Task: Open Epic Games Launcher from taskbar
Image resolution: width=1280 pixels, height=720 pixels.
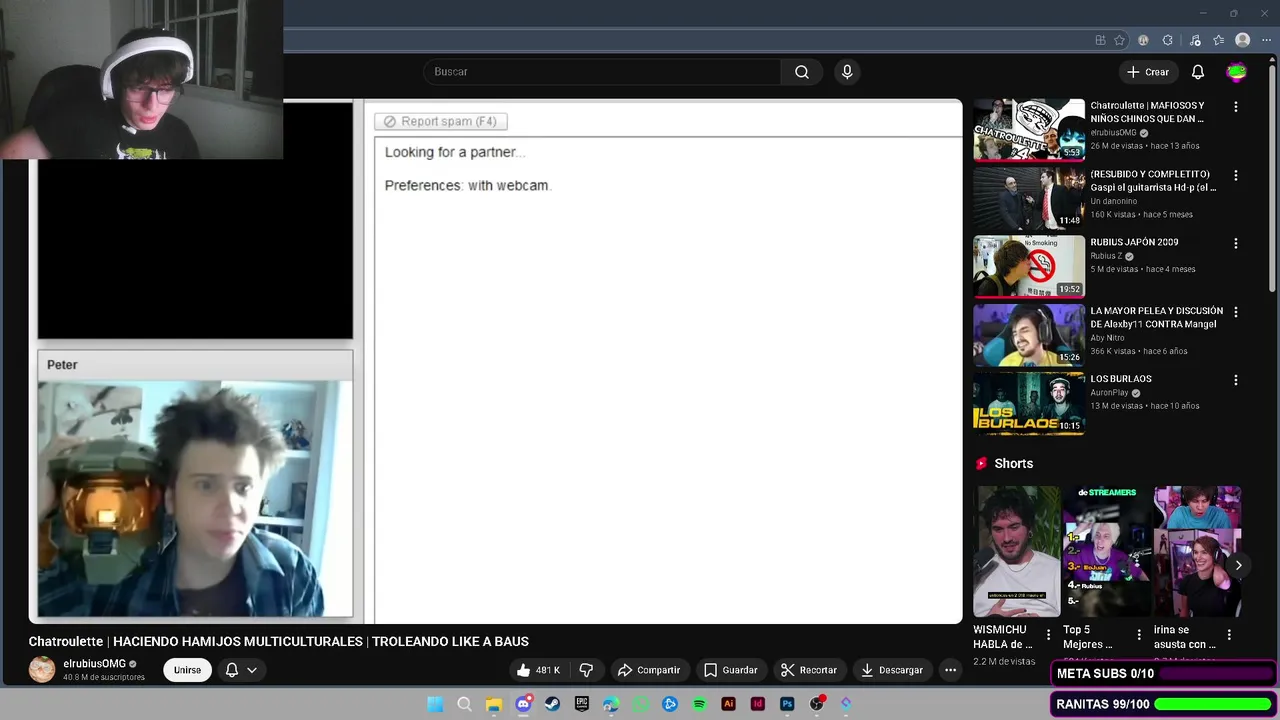Action: (x=582, y=704)
